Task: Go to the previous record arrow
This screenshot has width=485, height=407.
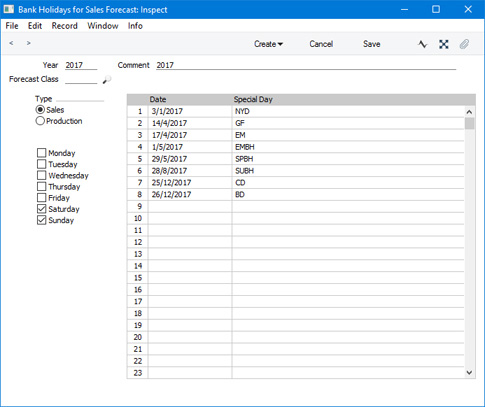Action: tap(11, 43)
